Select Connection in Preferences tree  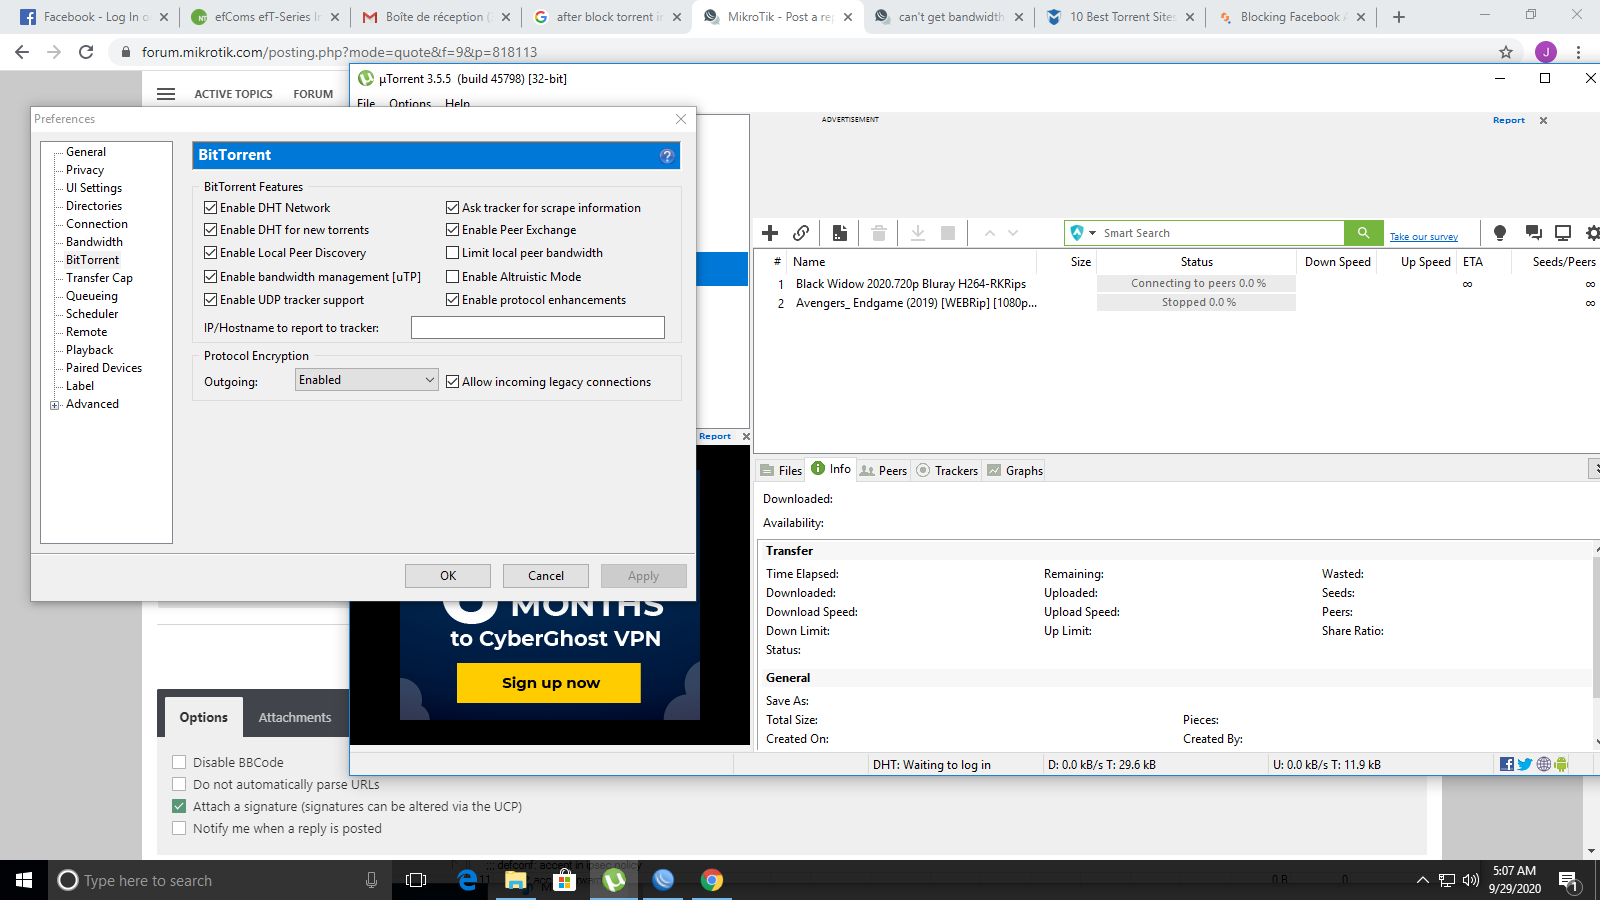(97, 224)
